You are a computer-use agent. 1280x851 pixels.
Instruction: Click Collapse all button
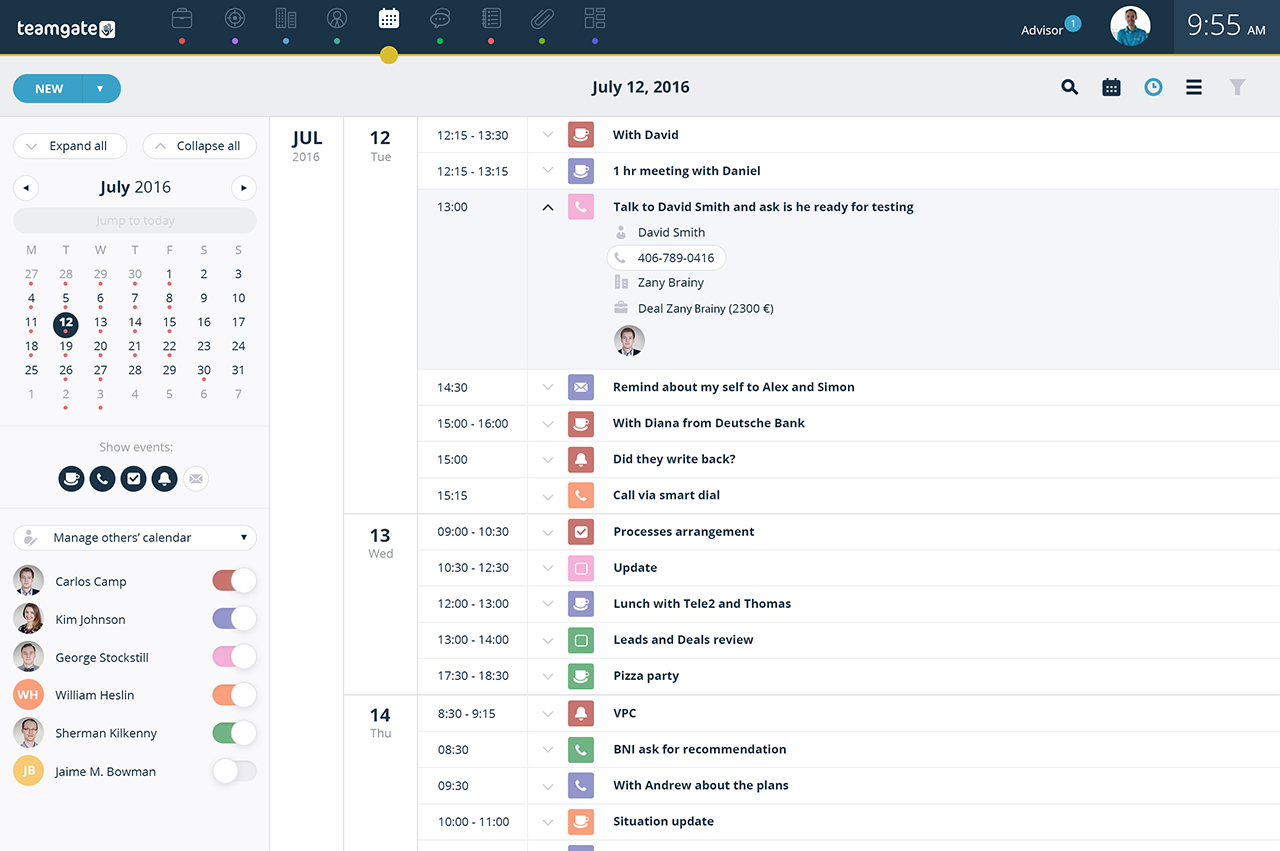(x=200, y=146)
